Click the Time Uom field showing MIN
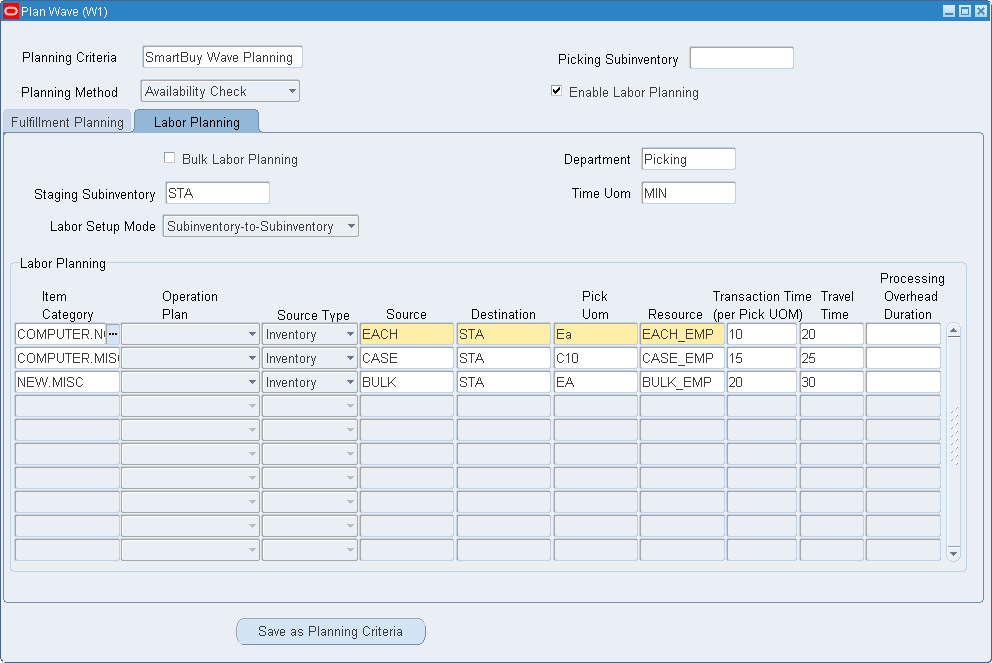This screenshot has height=663, width=992. tap(688, 193)
